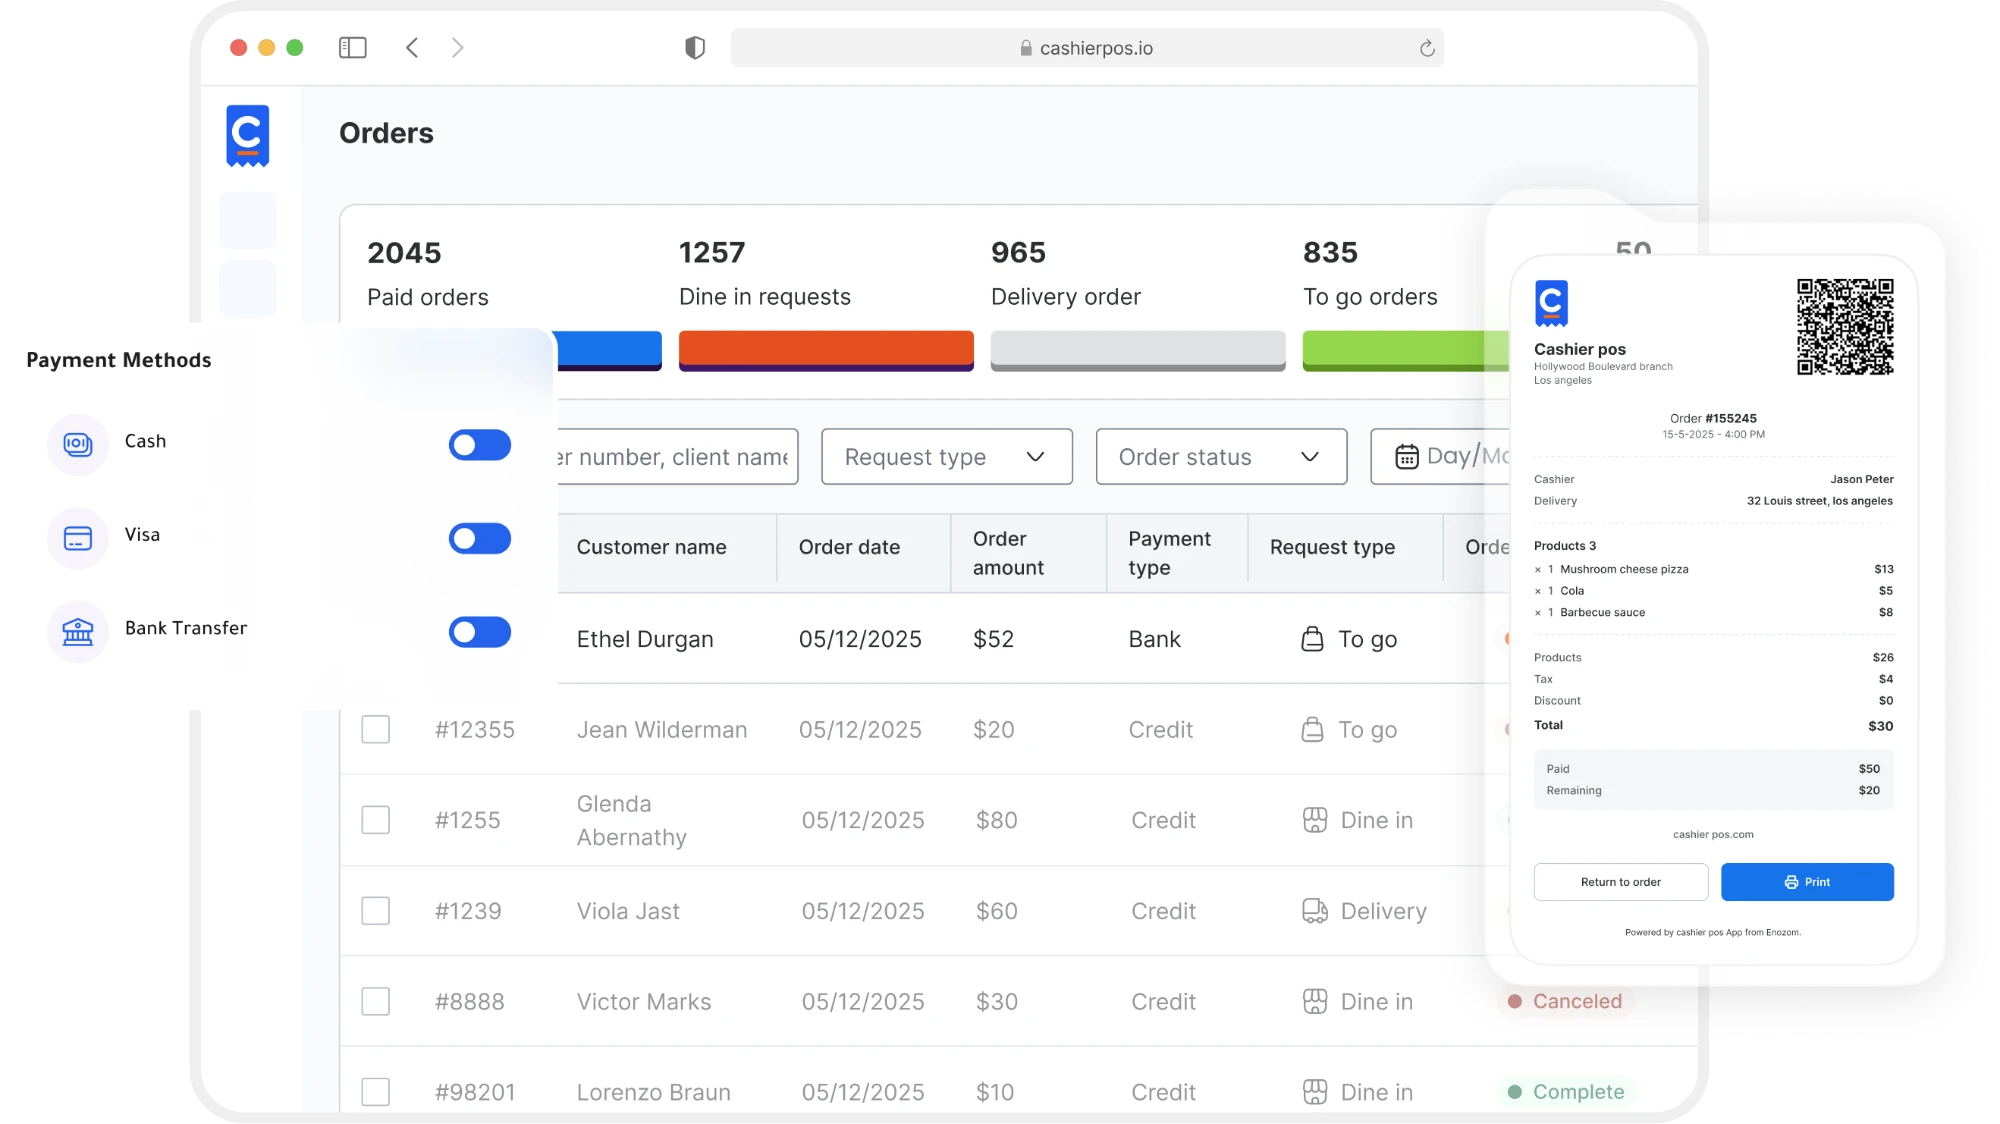
Task: Check the box for order #12355
Action: point(376,729)
